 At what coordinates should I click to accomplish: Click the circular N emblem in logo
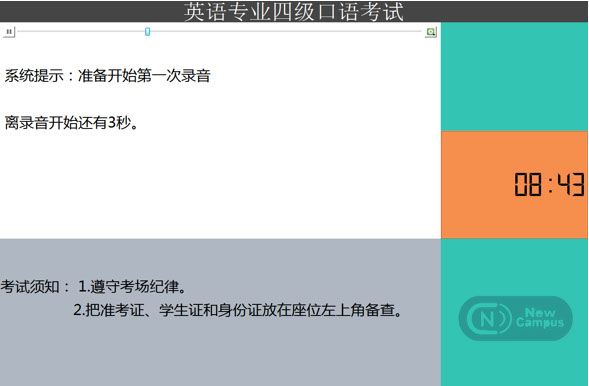(x=488, y=319)
